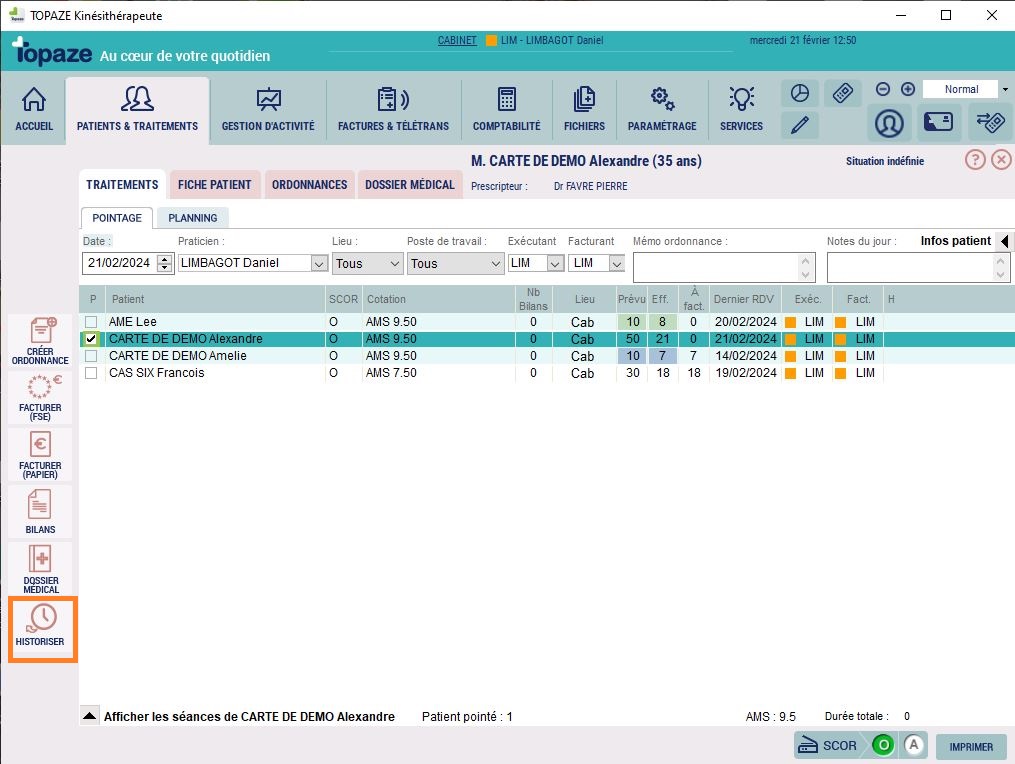
Task: Increase zoom with the plus icon
Action: (x=908, y=89)
